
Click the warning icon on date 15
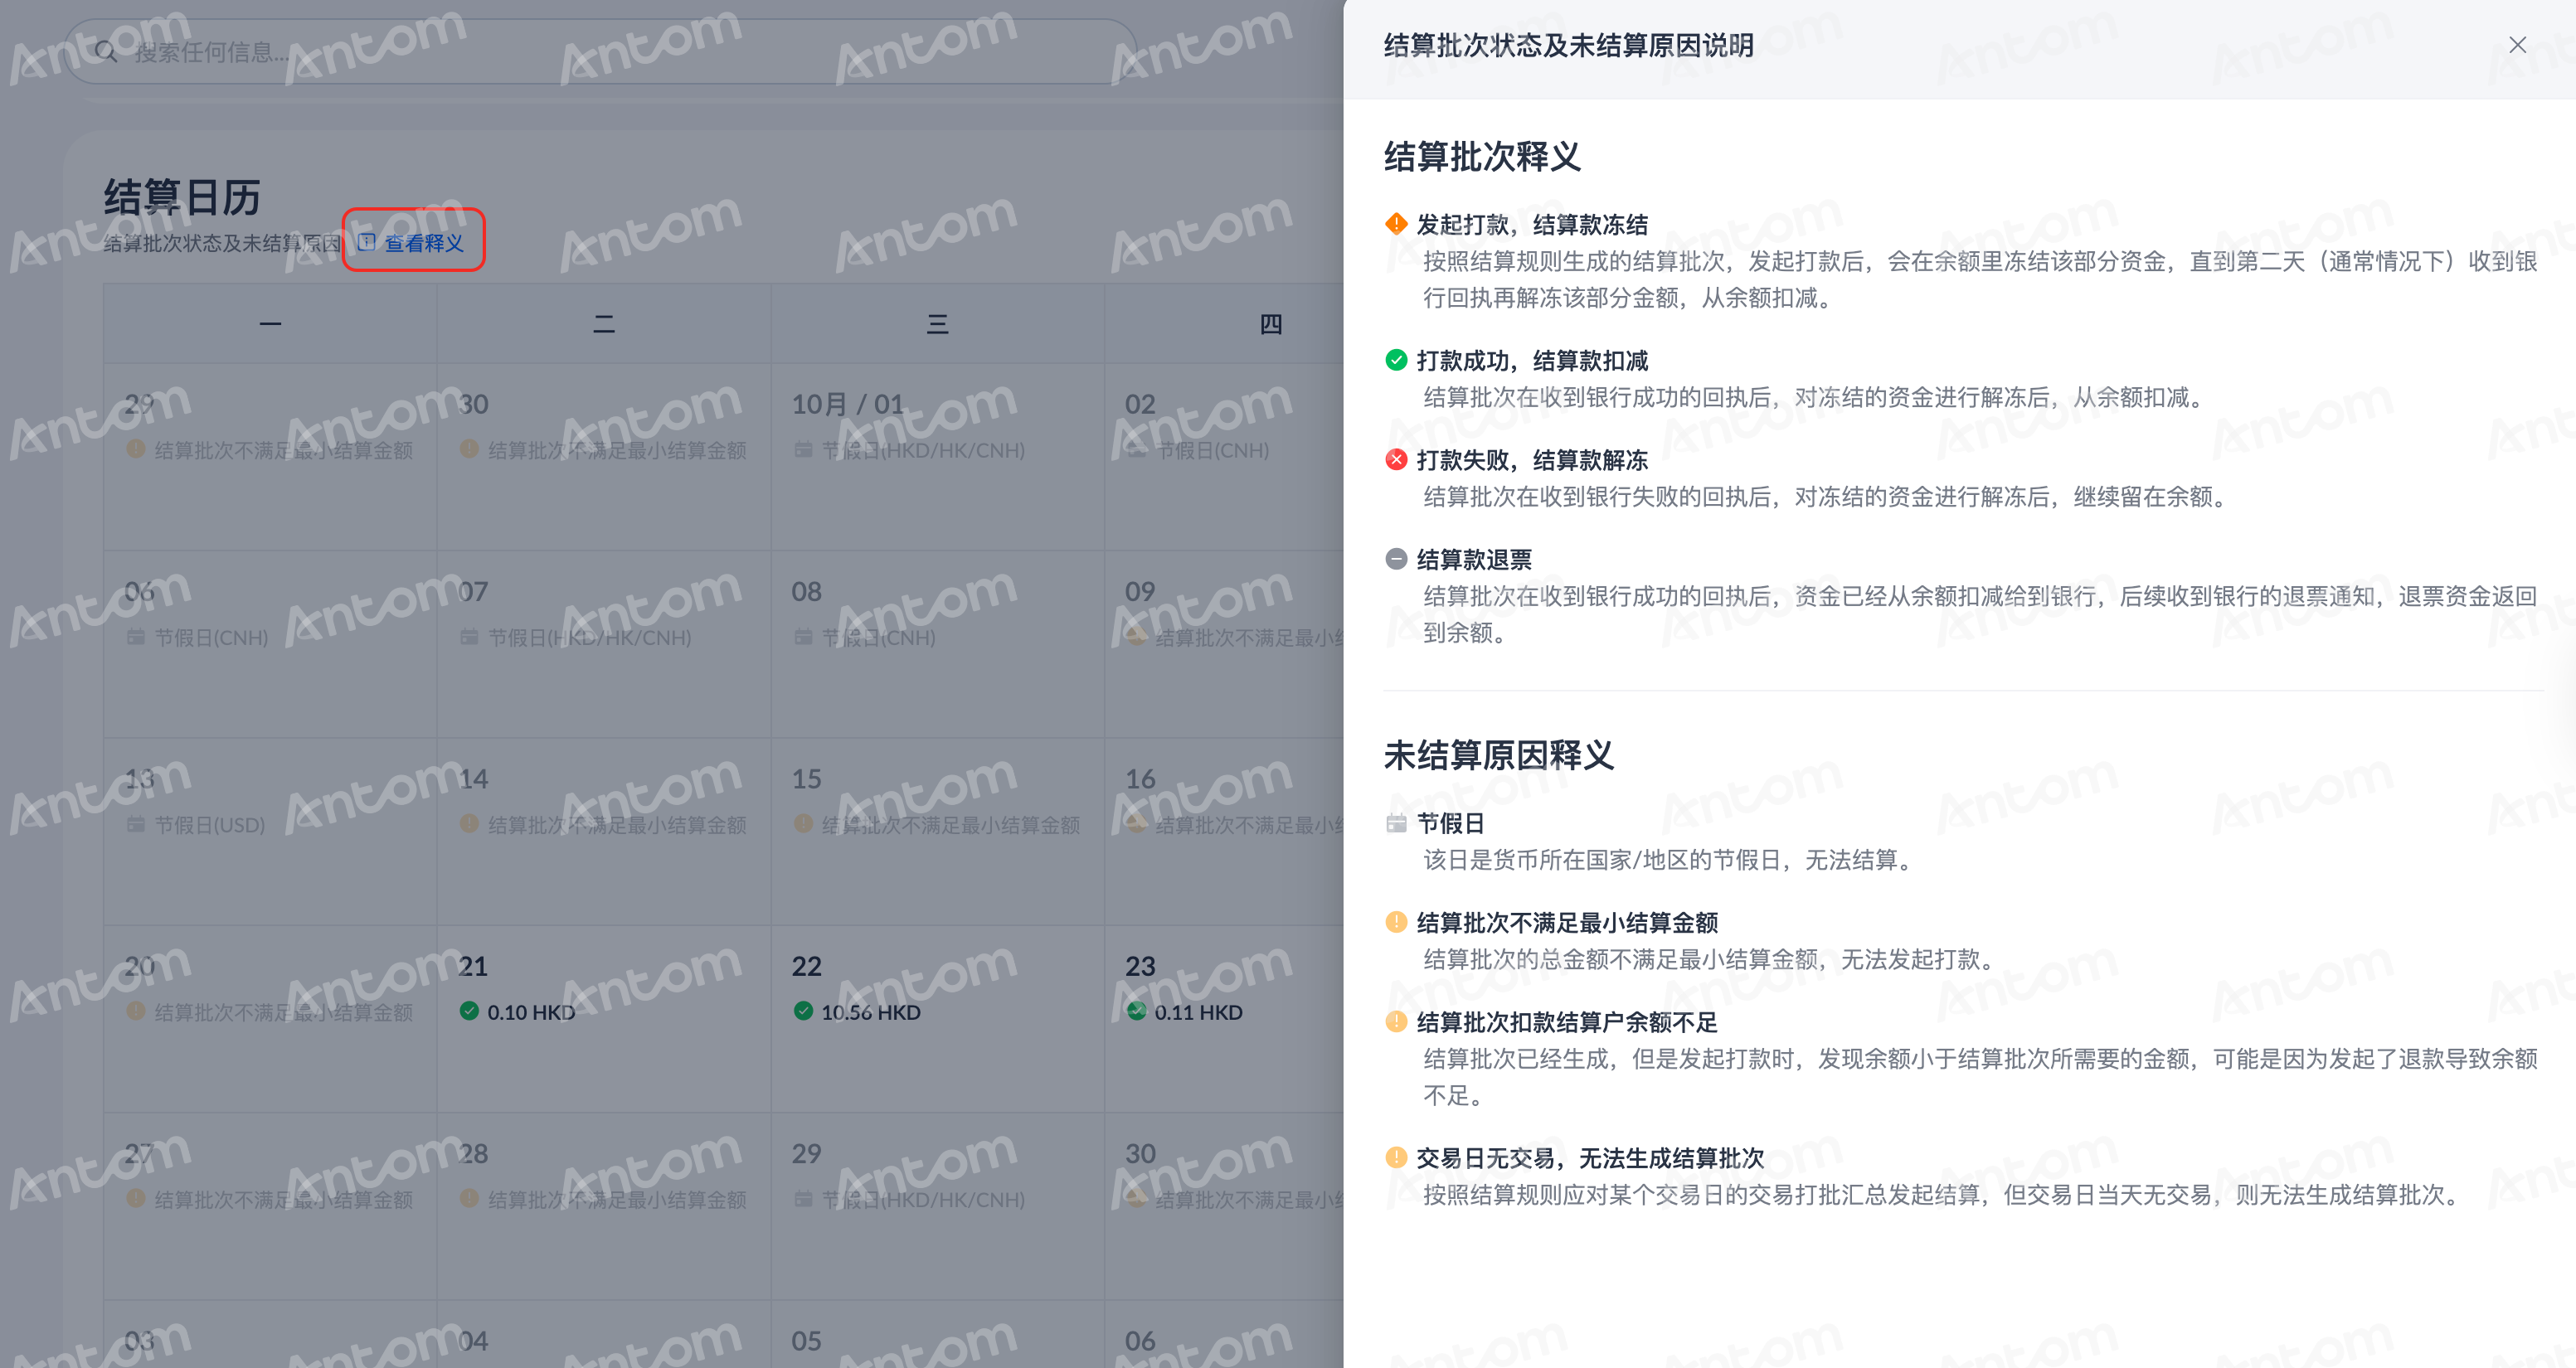point(803,824)
